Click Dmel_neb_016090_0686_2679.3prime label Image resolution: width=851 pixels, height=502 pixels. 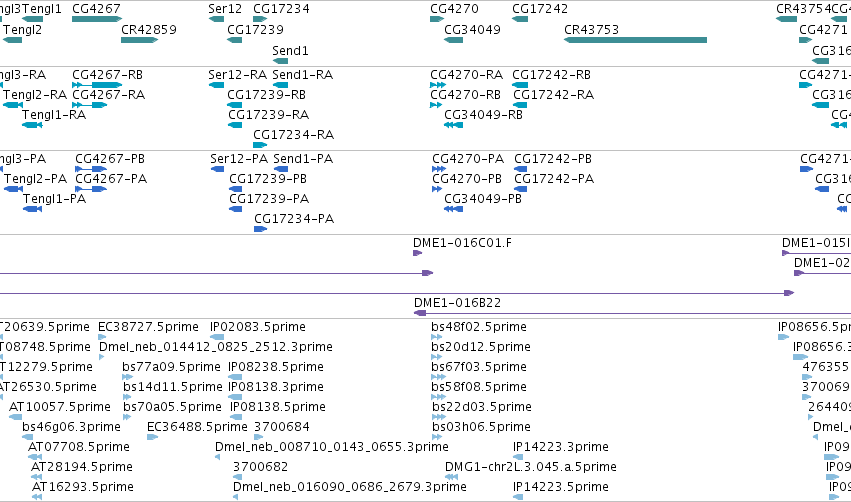[350, 487]
